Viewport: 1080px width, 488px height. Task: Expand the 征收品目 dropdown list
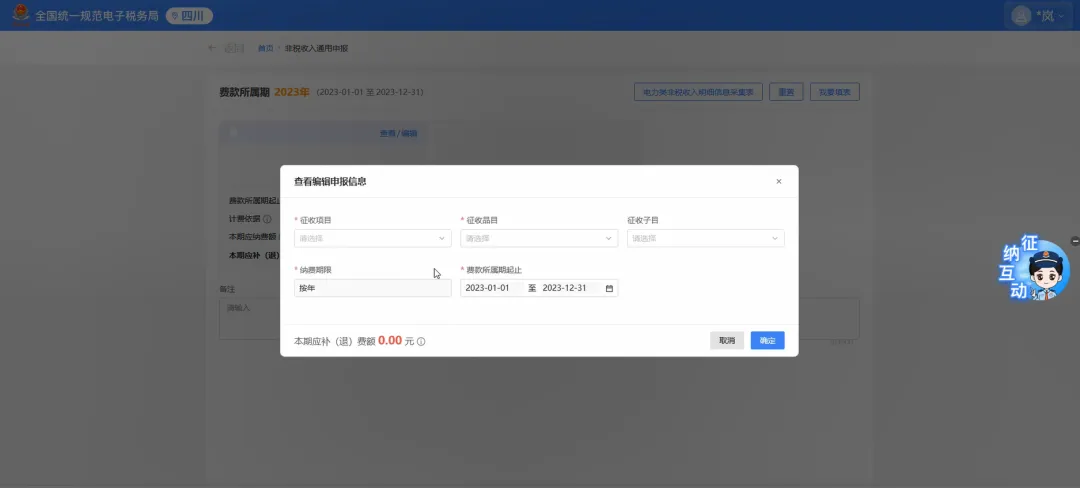tap(538, 239)
